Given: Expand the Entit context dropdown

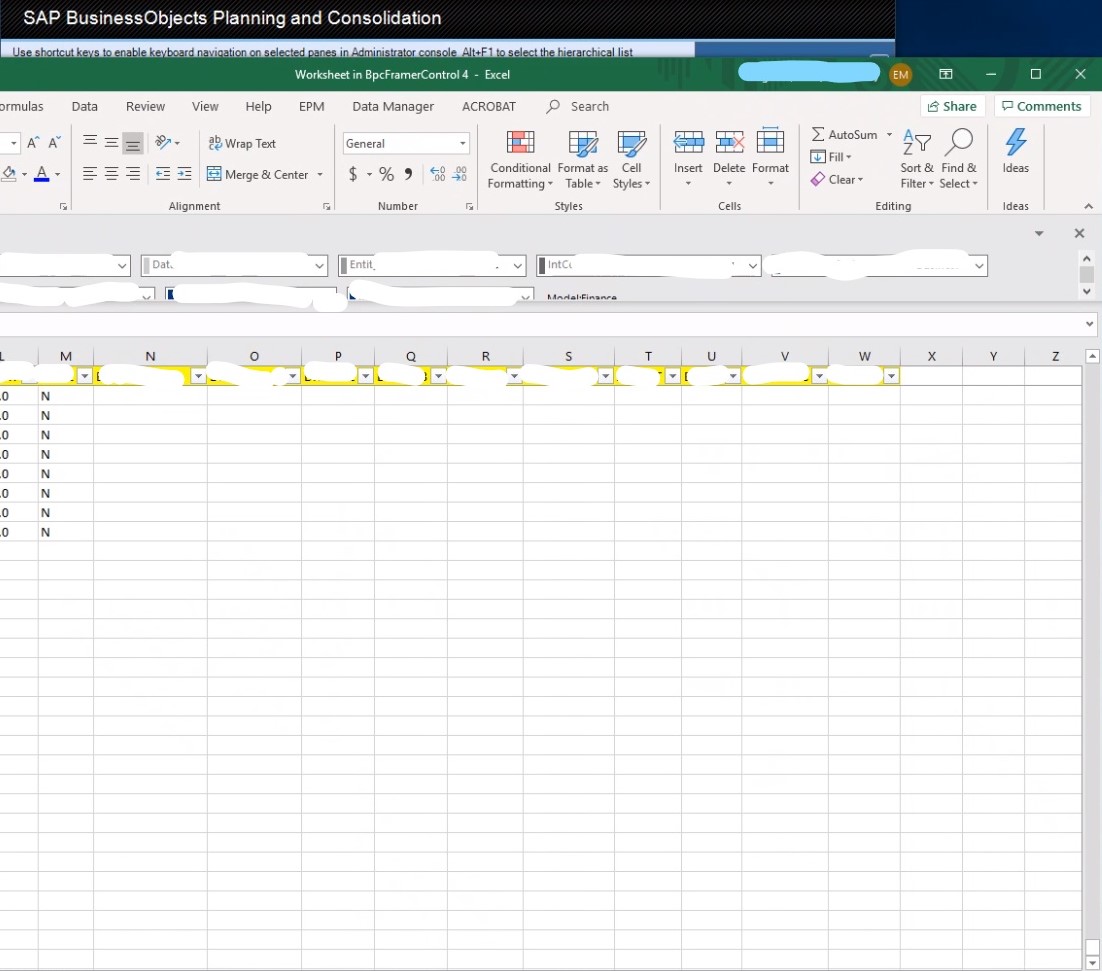Looking at the screenshot, I should click(x=517, y=265).
